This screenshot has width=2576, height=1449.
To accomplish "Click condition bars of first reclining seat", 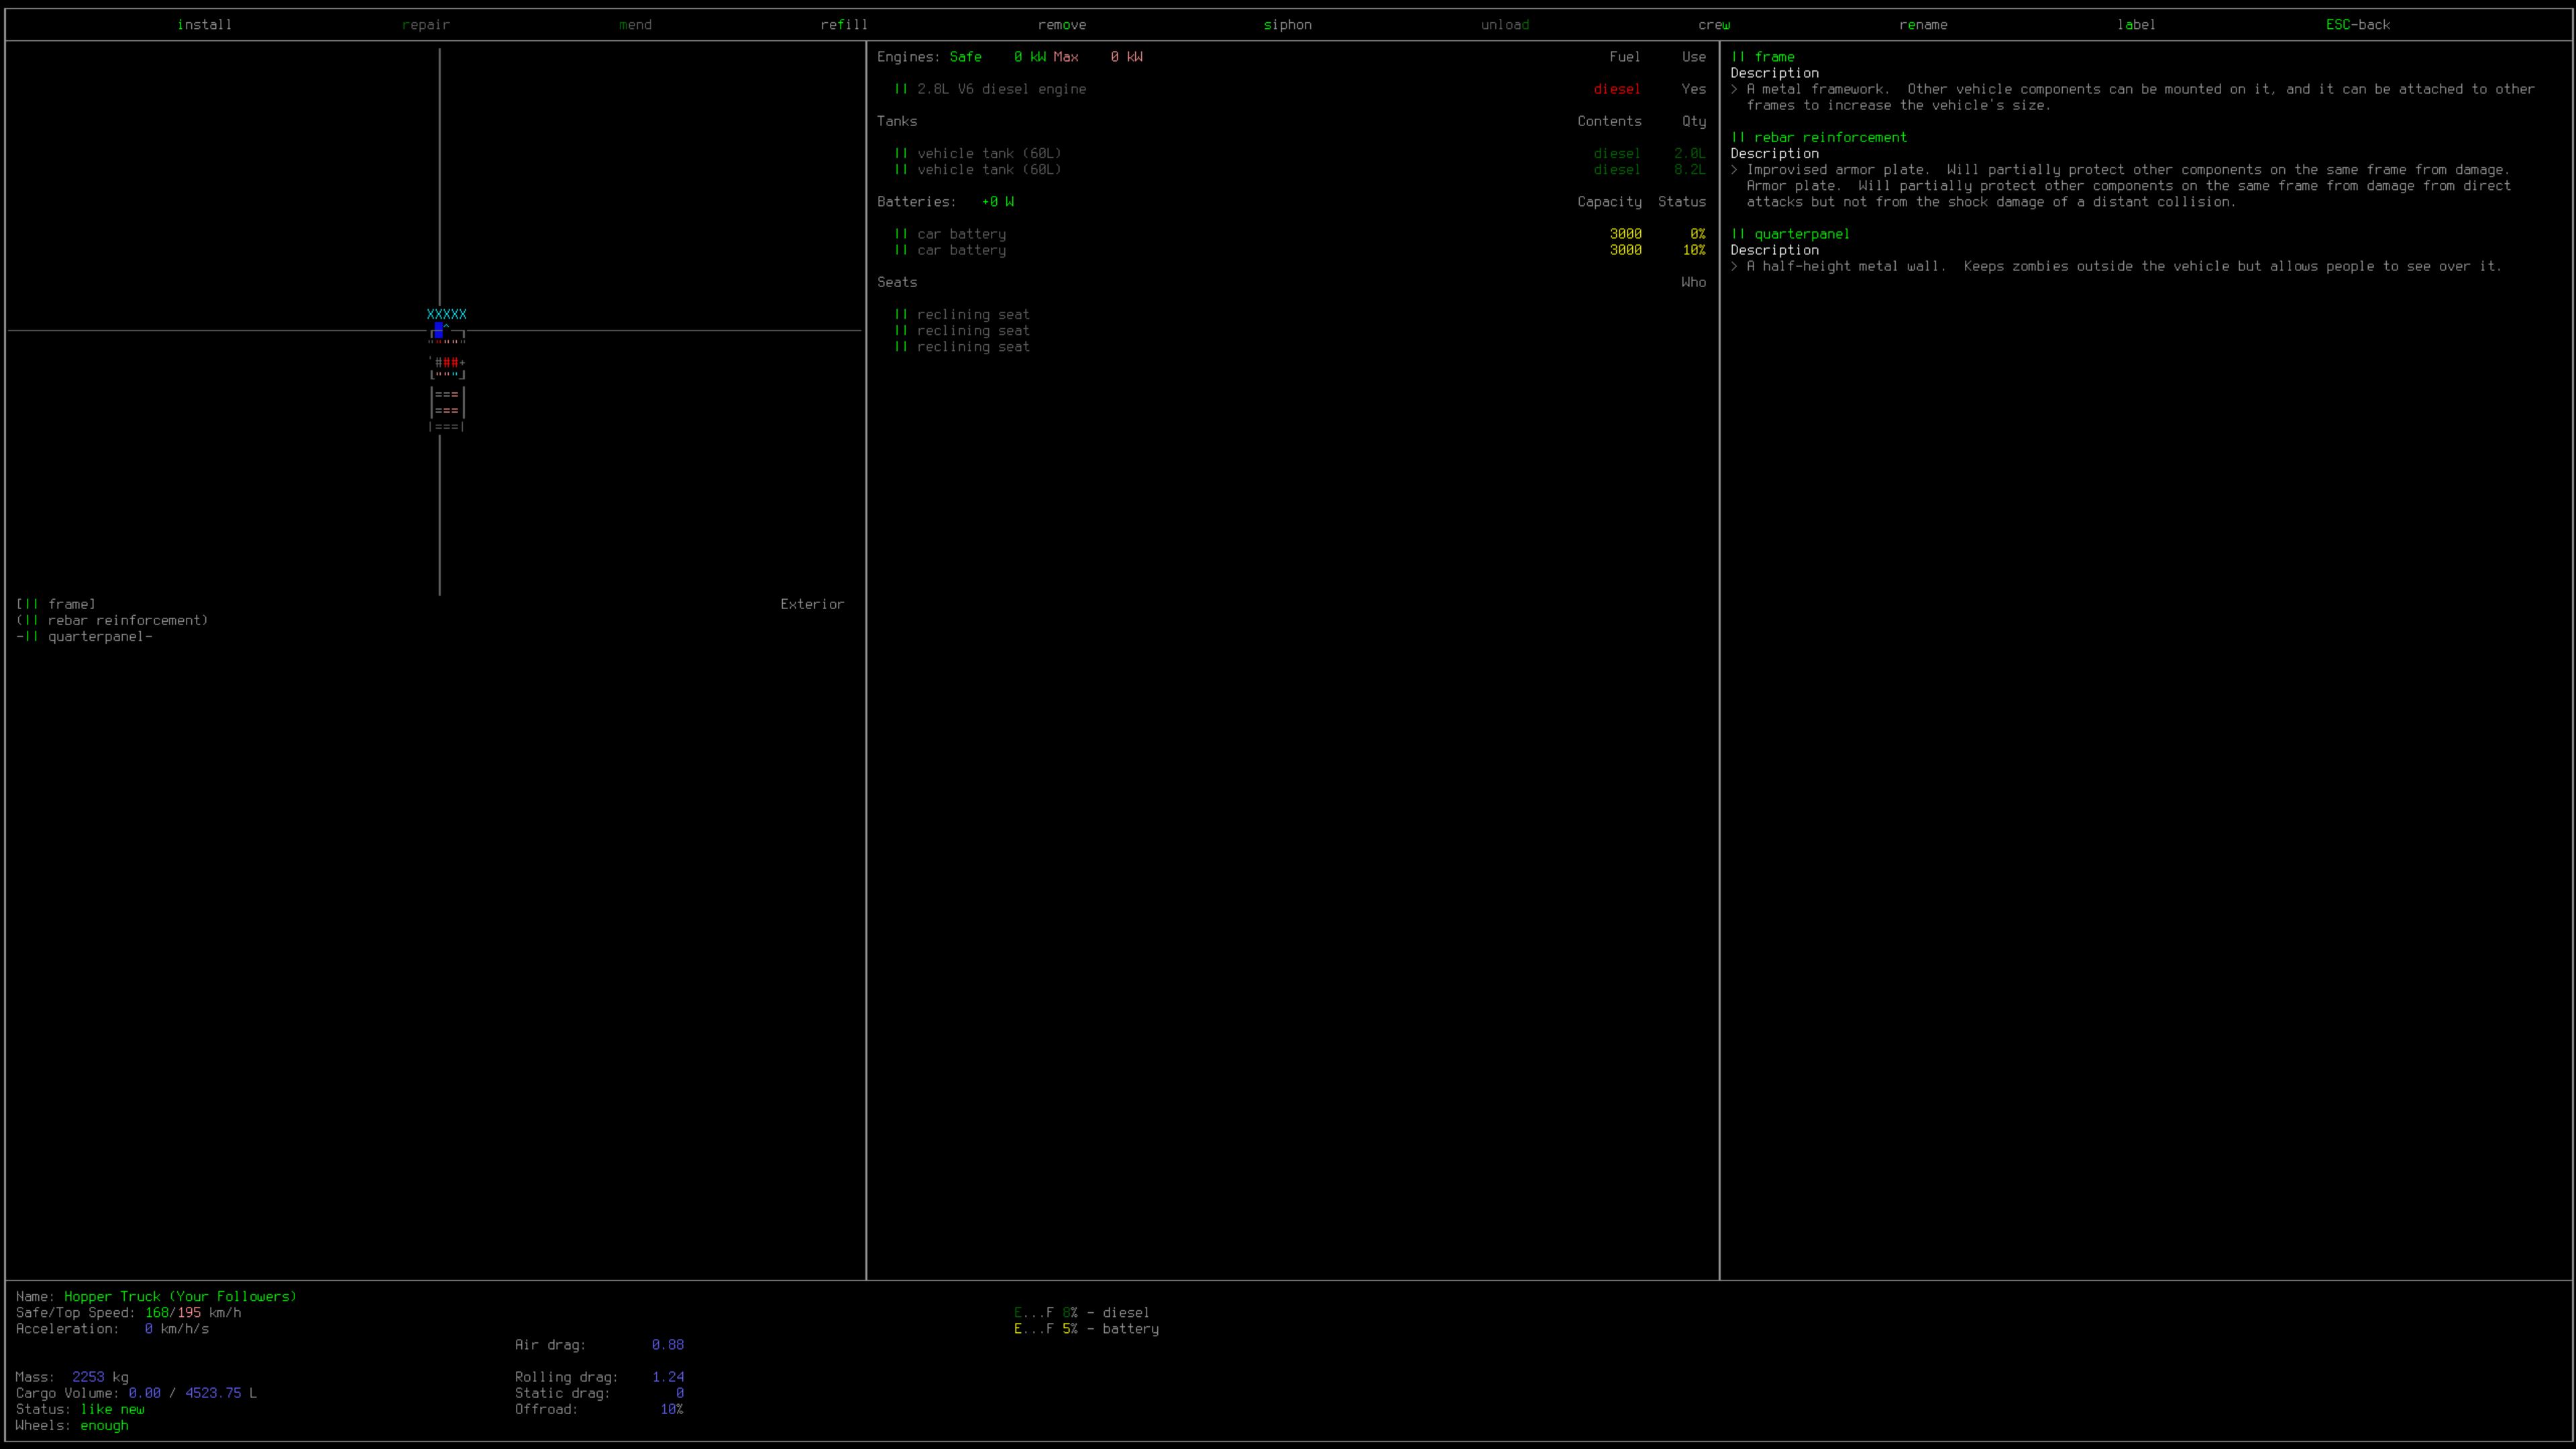I will (901, 314).
